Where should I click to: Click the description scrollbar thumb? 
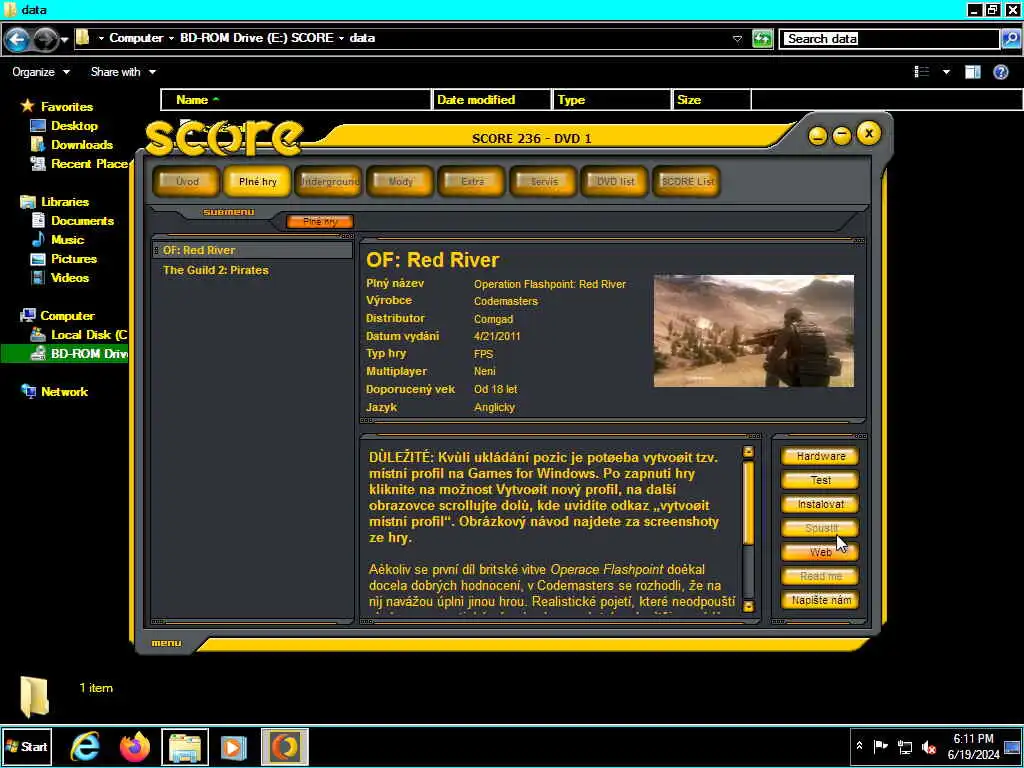pyautogui.click(x=748, y=502)
